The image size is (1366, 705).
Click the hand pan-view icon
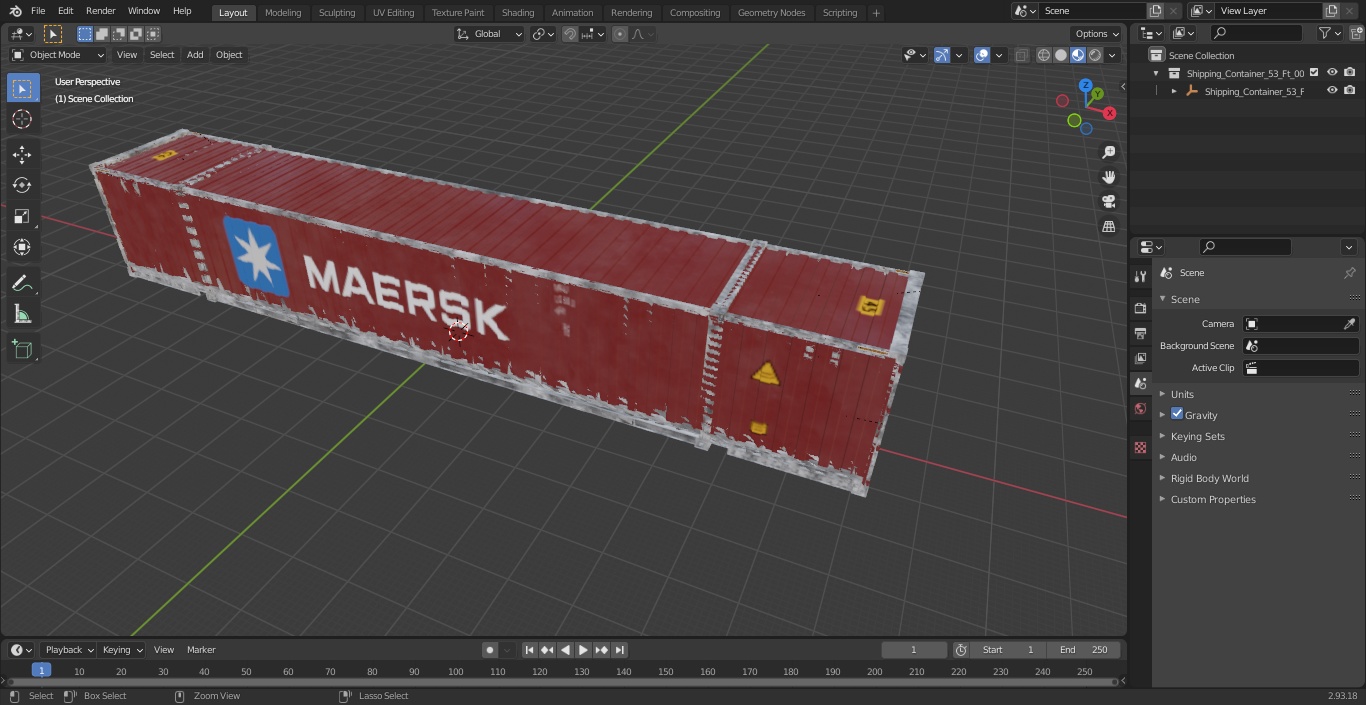1108,177
